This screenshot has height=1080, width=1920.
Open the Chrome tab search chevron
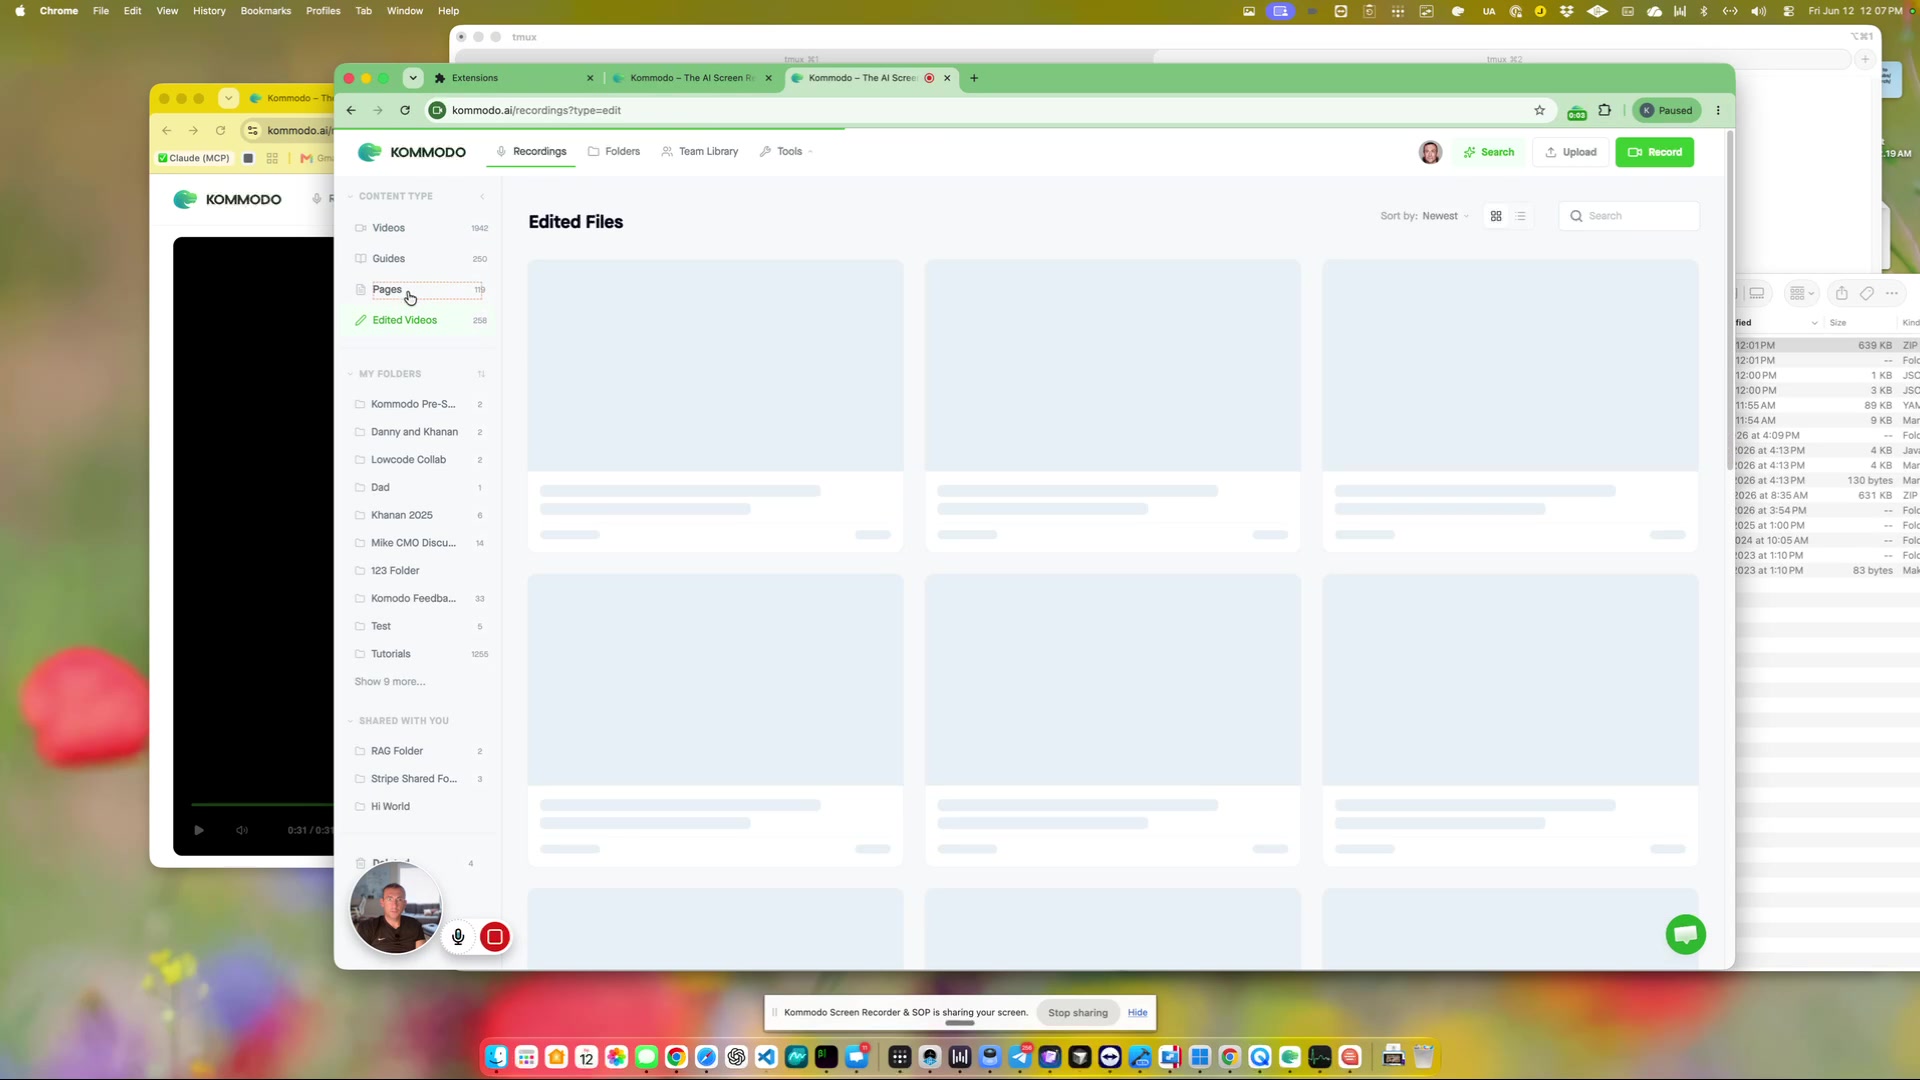click(x=413, y=78)
